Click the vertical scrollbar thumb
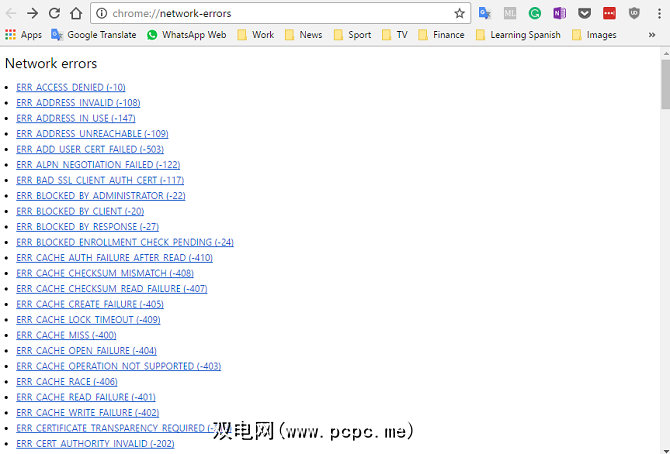Screen dimensions: 670x454 pos(666,84)
